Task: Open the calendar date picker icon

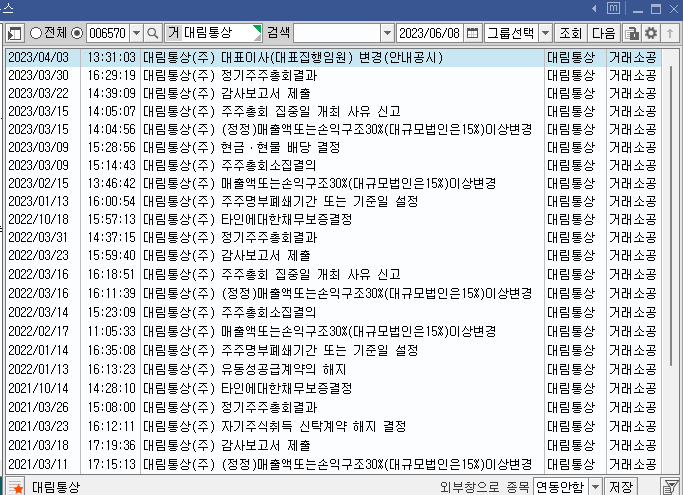Action: pyautogui.click(x=472, y=33)
